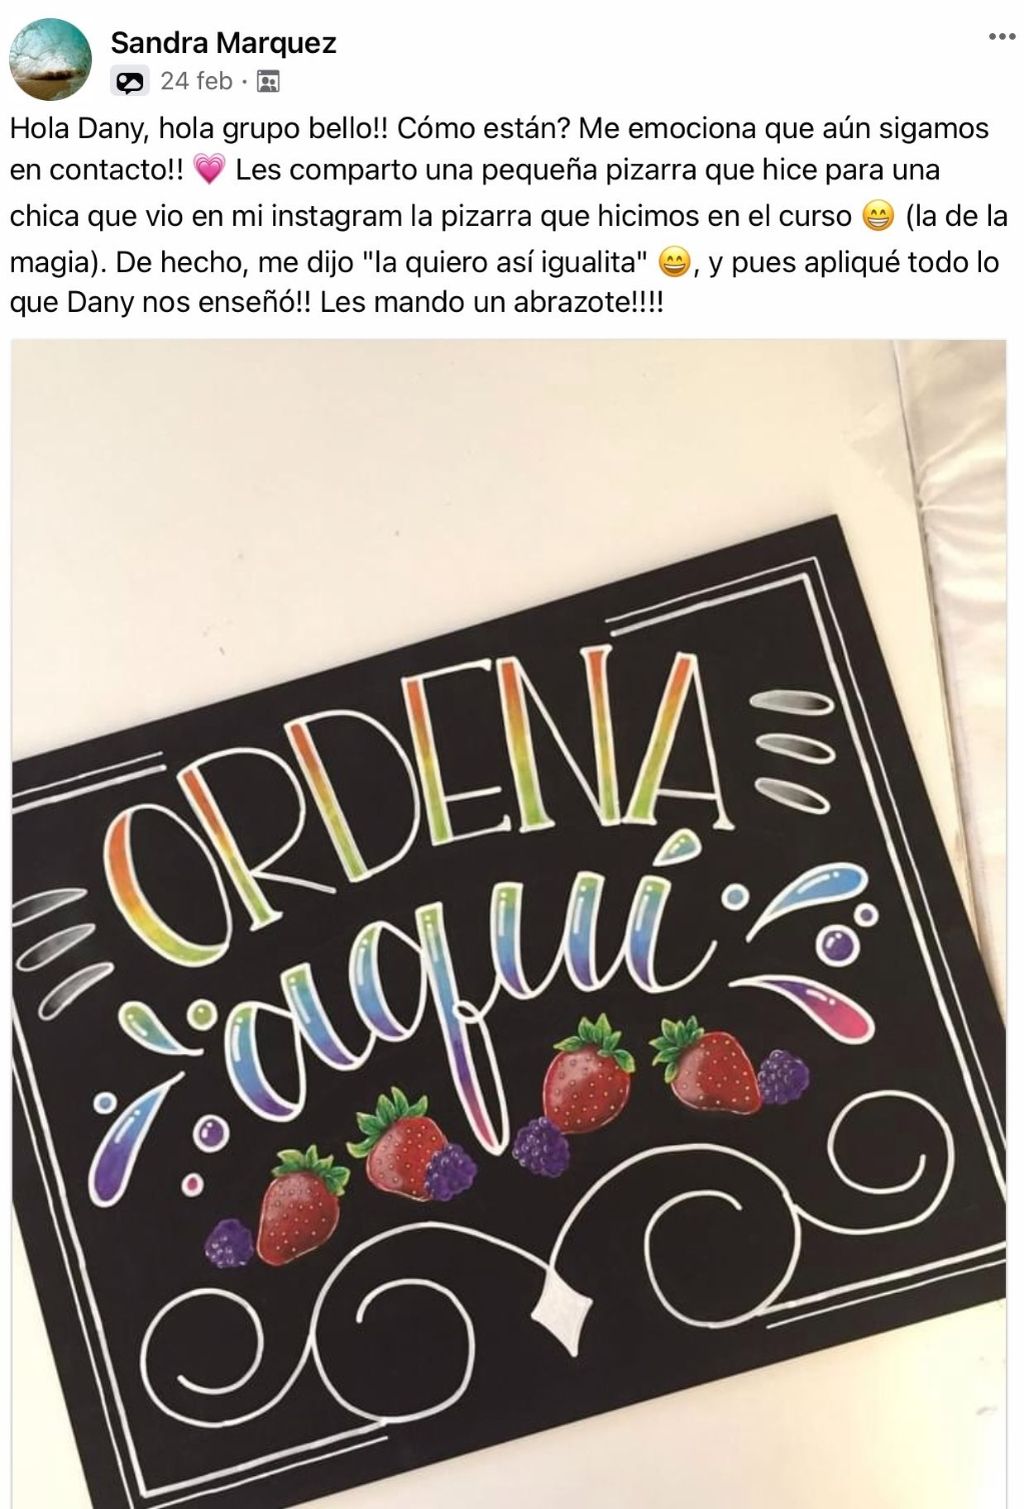Screen dimensions: 1024x1509
Task: Tap the post text starting 'Hola Dany'
Action: 508,214
